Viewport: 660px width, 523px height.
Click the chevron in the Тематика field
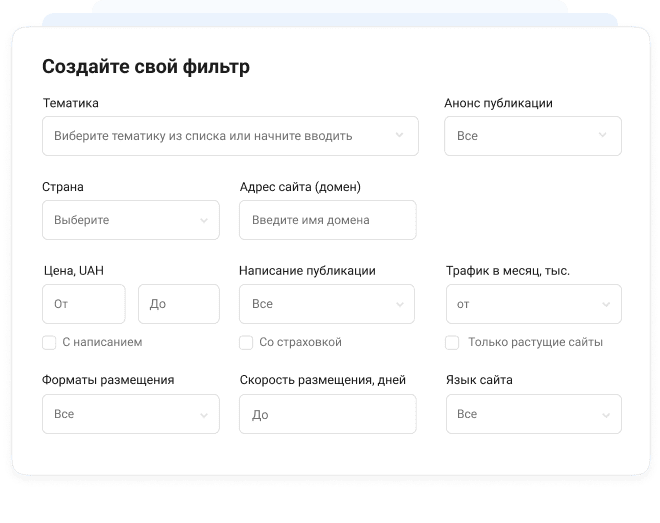click(399, 136)
